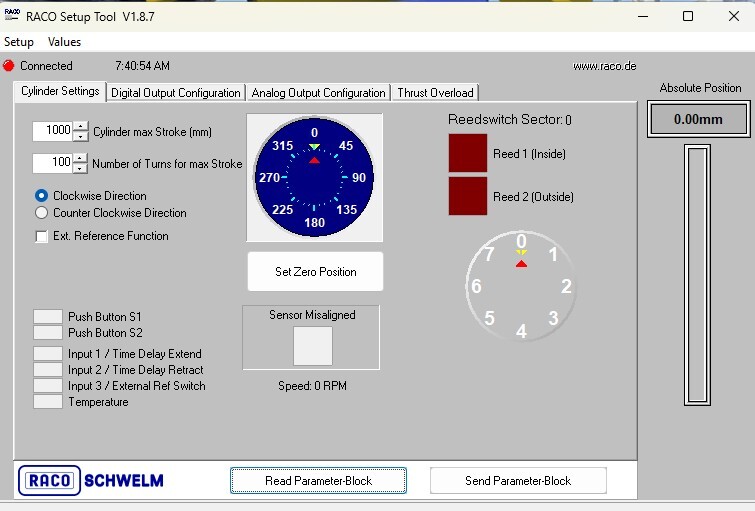
Task: Increase Cylinder max Stroke value
Action: click(x=80, y=127)
